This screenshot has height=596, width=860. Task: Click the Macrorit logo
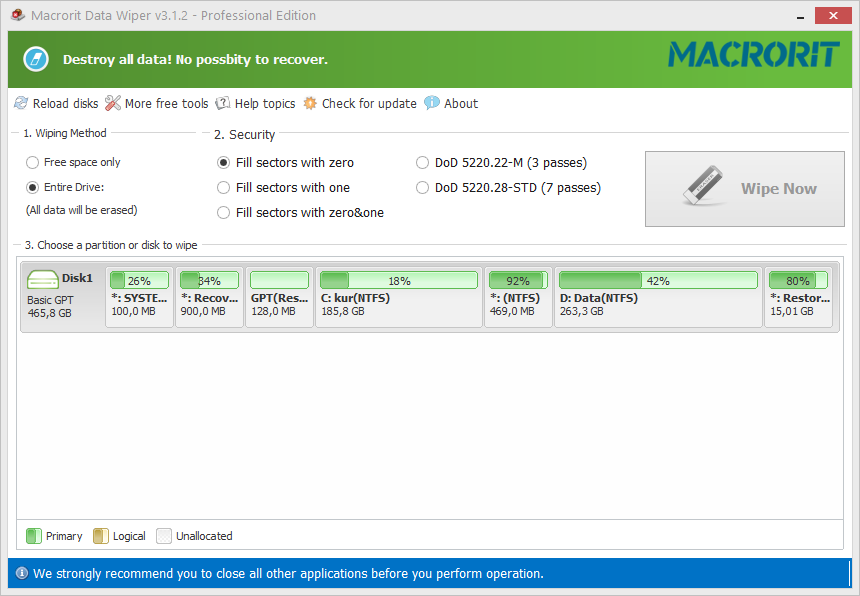coord(754,54)
